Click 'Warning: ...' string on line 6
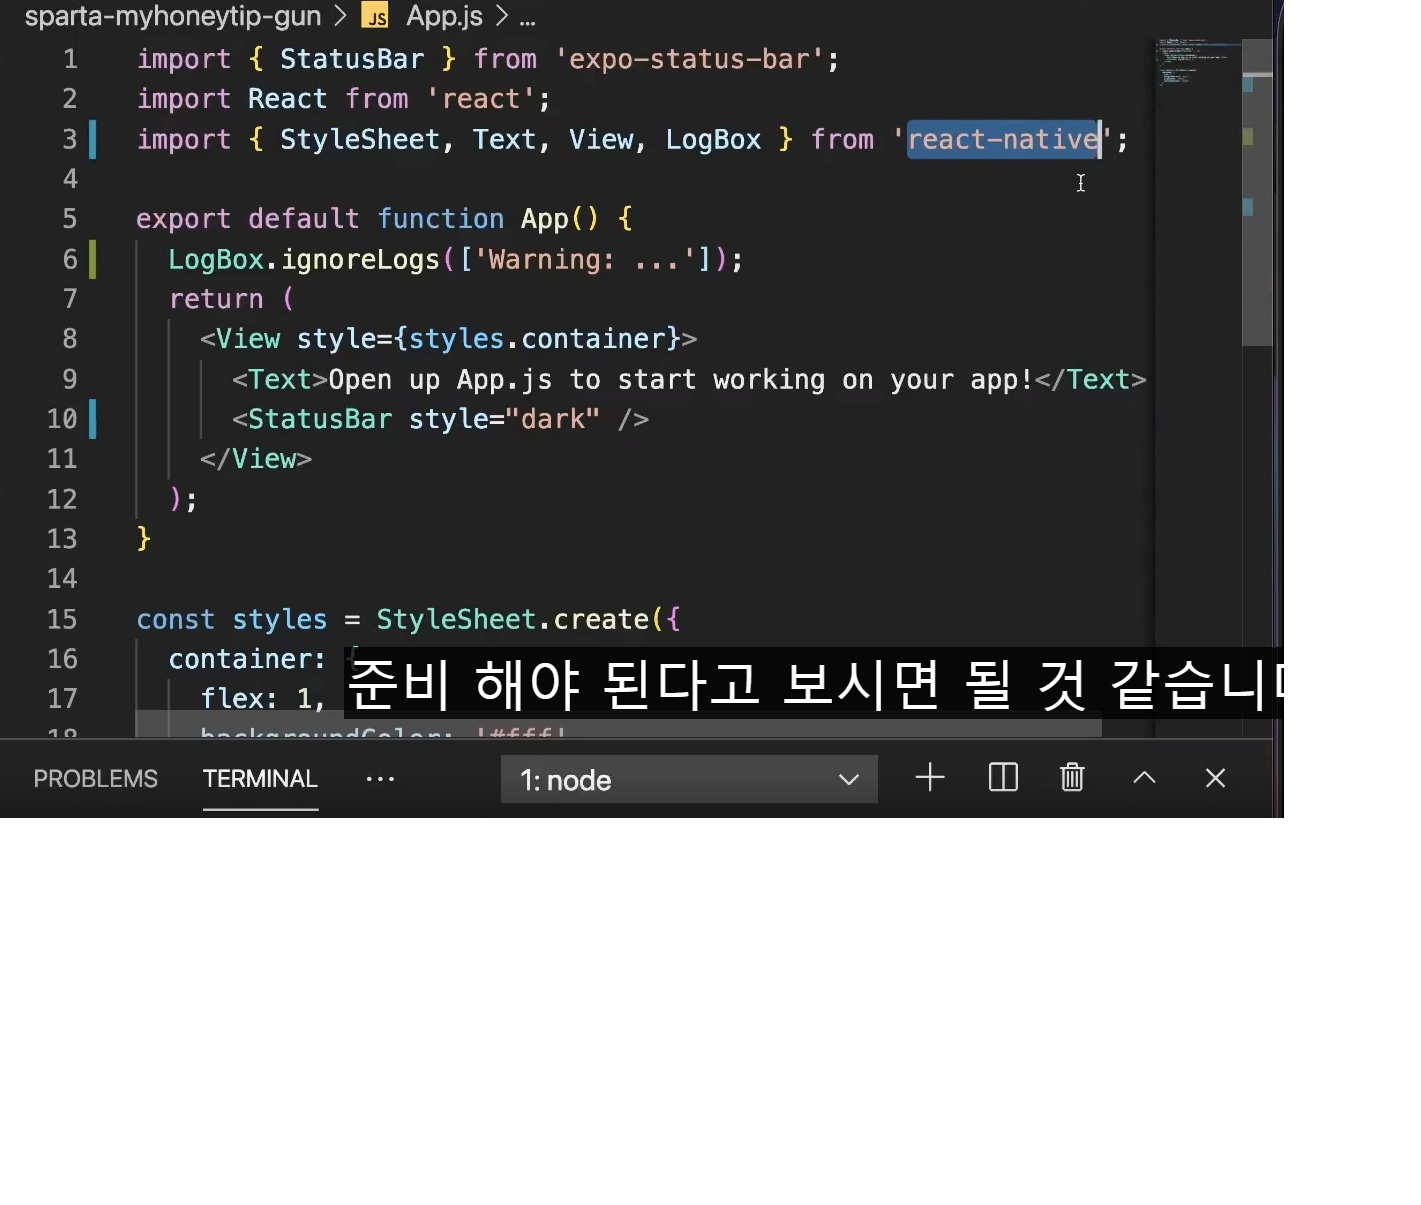This screenshot has width=1421, height=1205. [585, 259]
